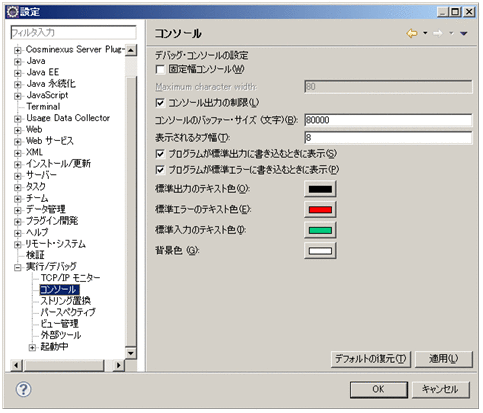Select Terminal in the tree
The height and width of the screenshot is (413, 483).
click(43, 107)
